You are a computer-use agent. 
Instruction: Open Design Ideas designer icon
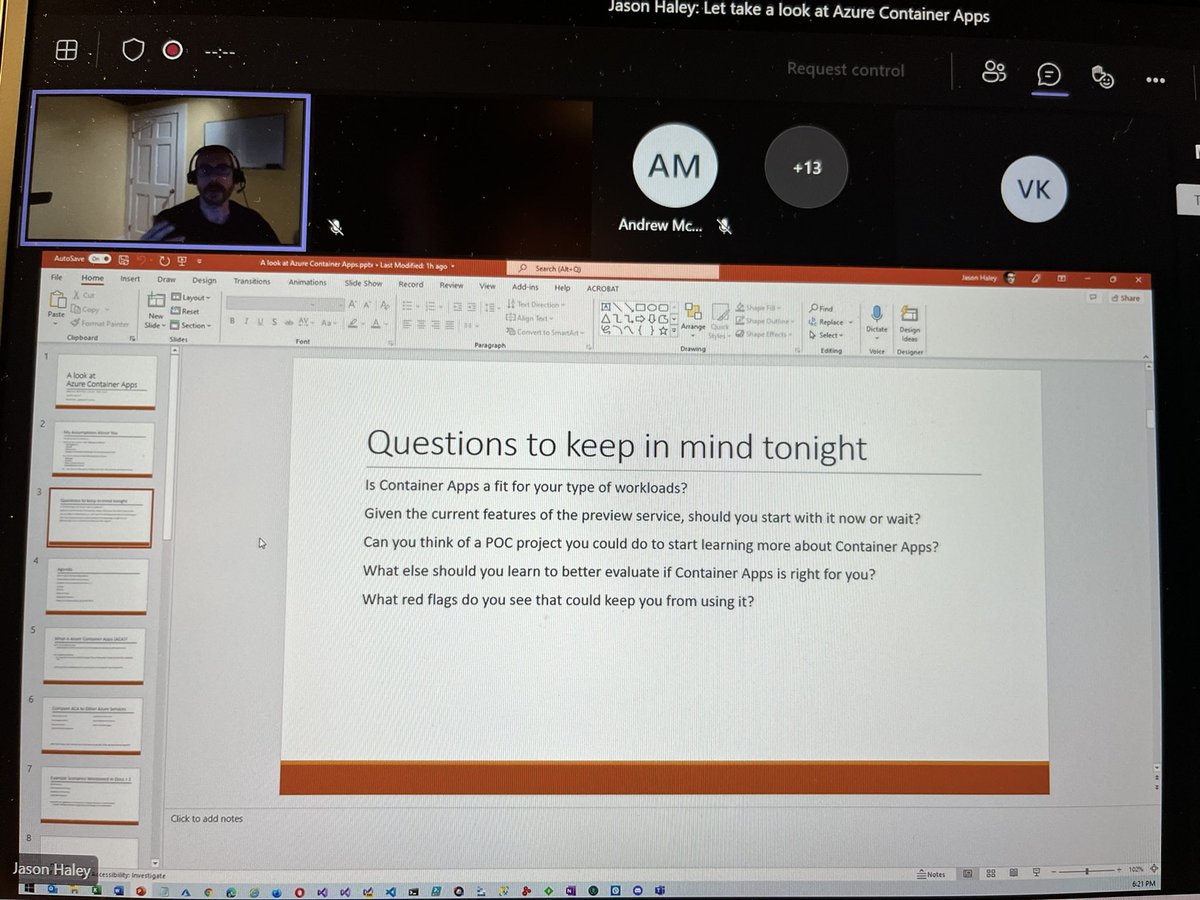(x=909, y=314)
